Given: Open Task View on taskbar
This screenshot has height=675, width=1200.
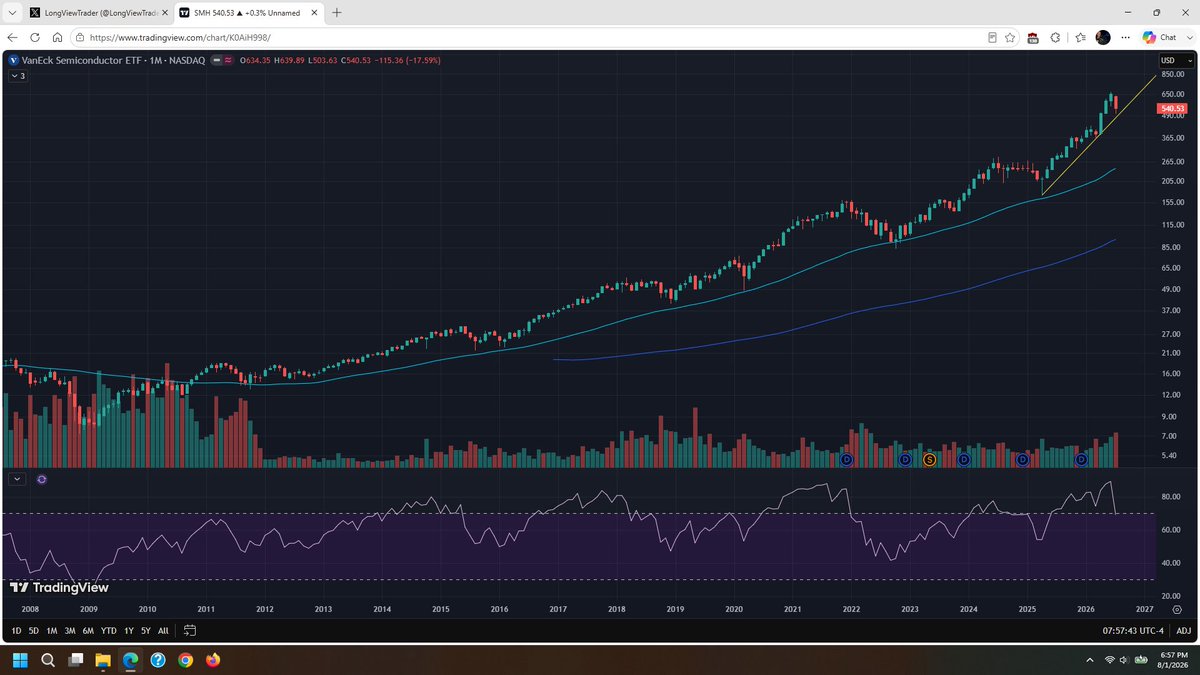Looking at the screenshot, I should pos(75,660).
